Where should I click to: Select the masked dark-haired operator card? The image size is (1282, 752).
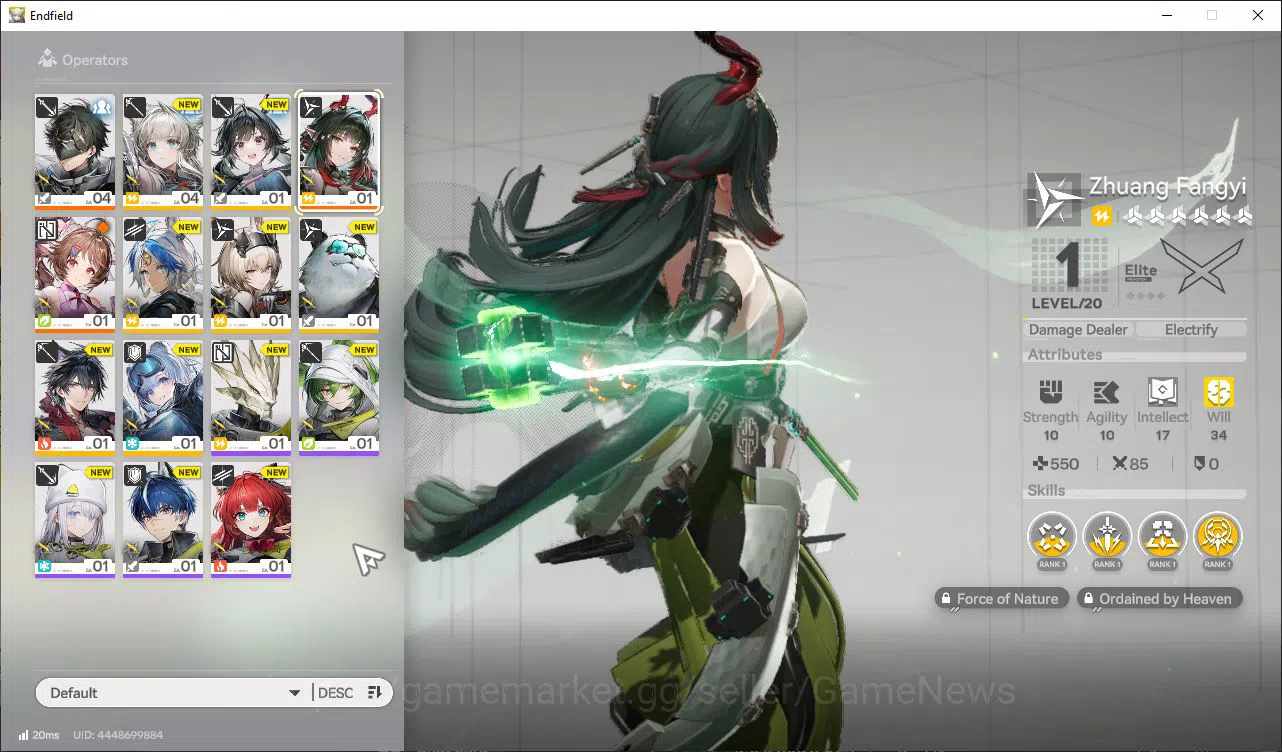(x=75, y=151)
